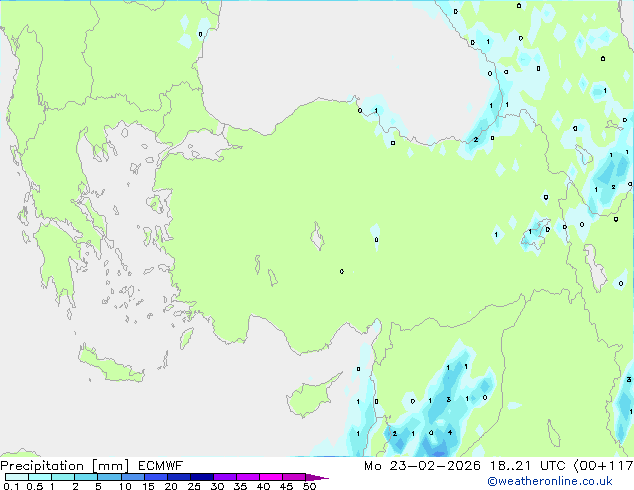Click the date 'Mo 23-02-2026' text
This screenshot has height=490, width=634.
tap(422, 466)
